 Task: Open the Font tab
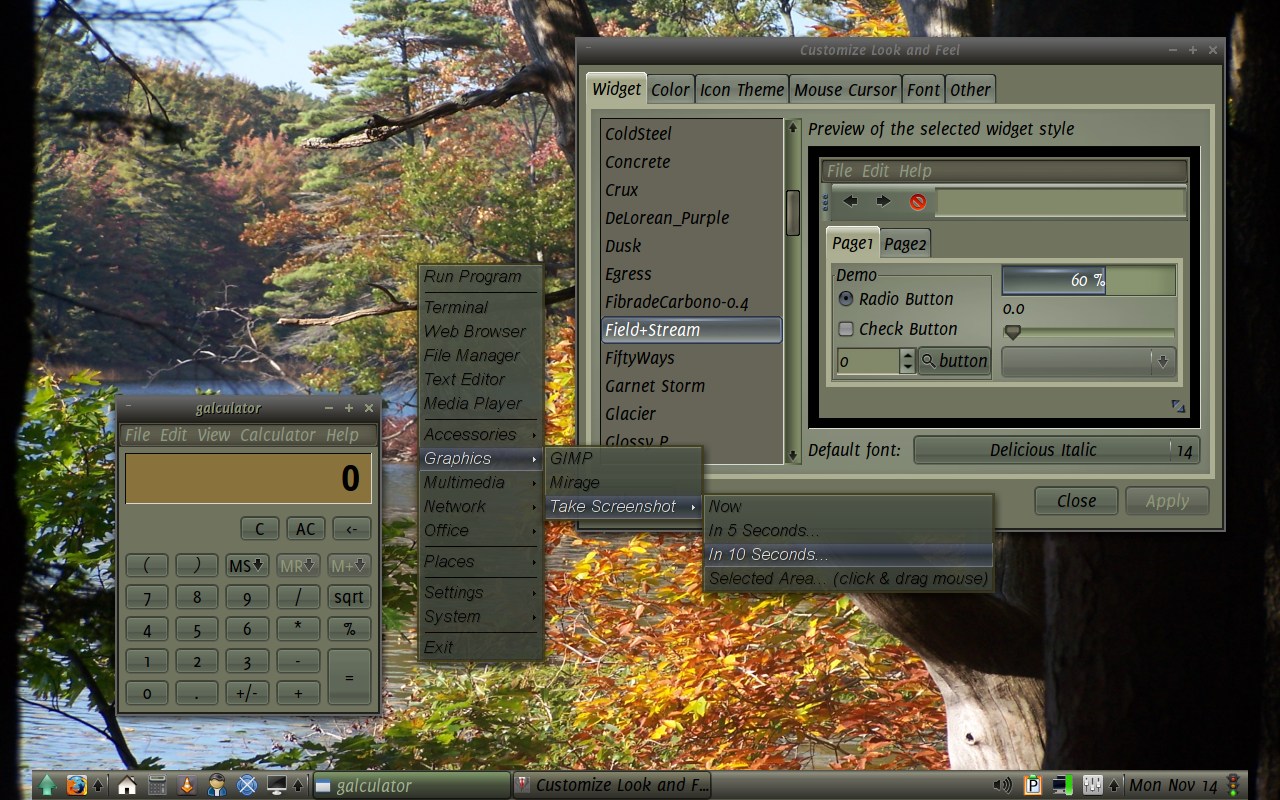[x=923, y=90]
